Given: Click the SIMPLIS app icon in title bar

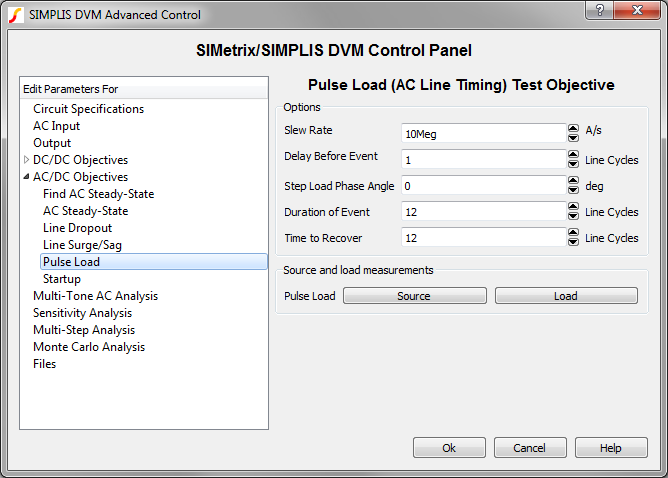Looking at the screenshot, I should coord(15,14).
